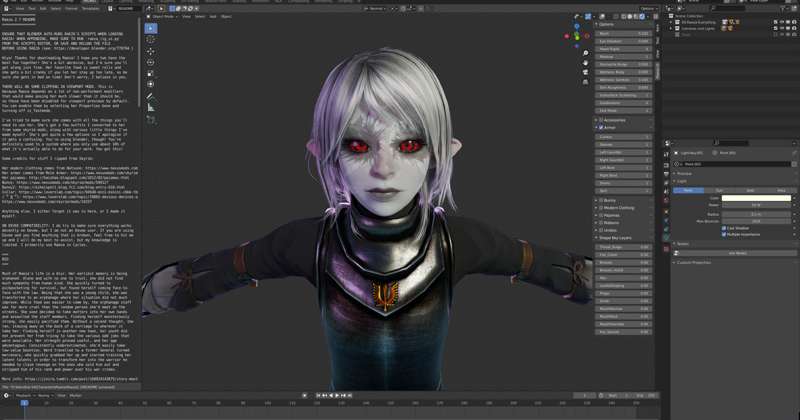Open the 3D viewport Add menu
Viewport: 800px width, 420px height.
point(213,16)
